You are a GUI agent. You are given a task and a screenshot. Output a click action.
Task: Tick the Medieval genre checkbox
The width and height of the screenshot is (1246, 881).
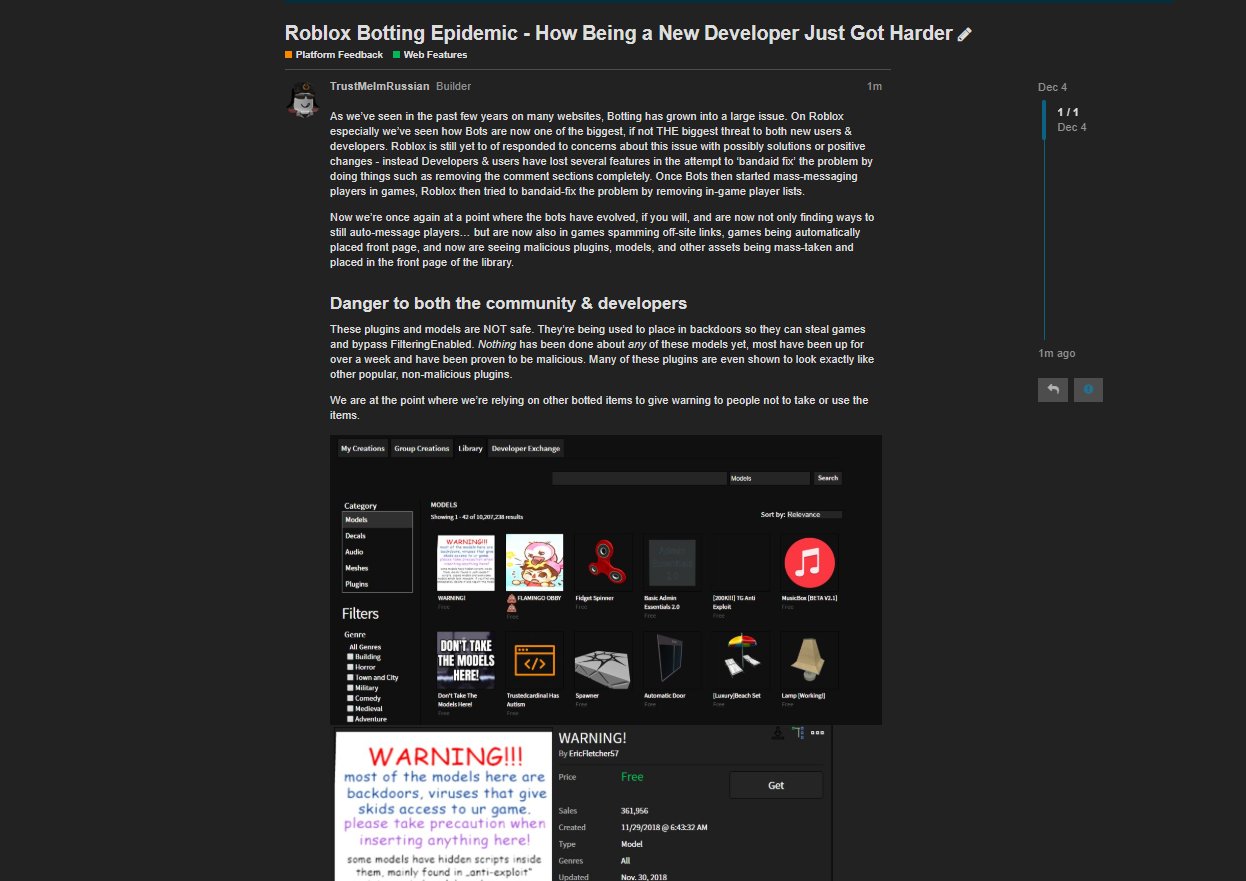click(350, 708)
